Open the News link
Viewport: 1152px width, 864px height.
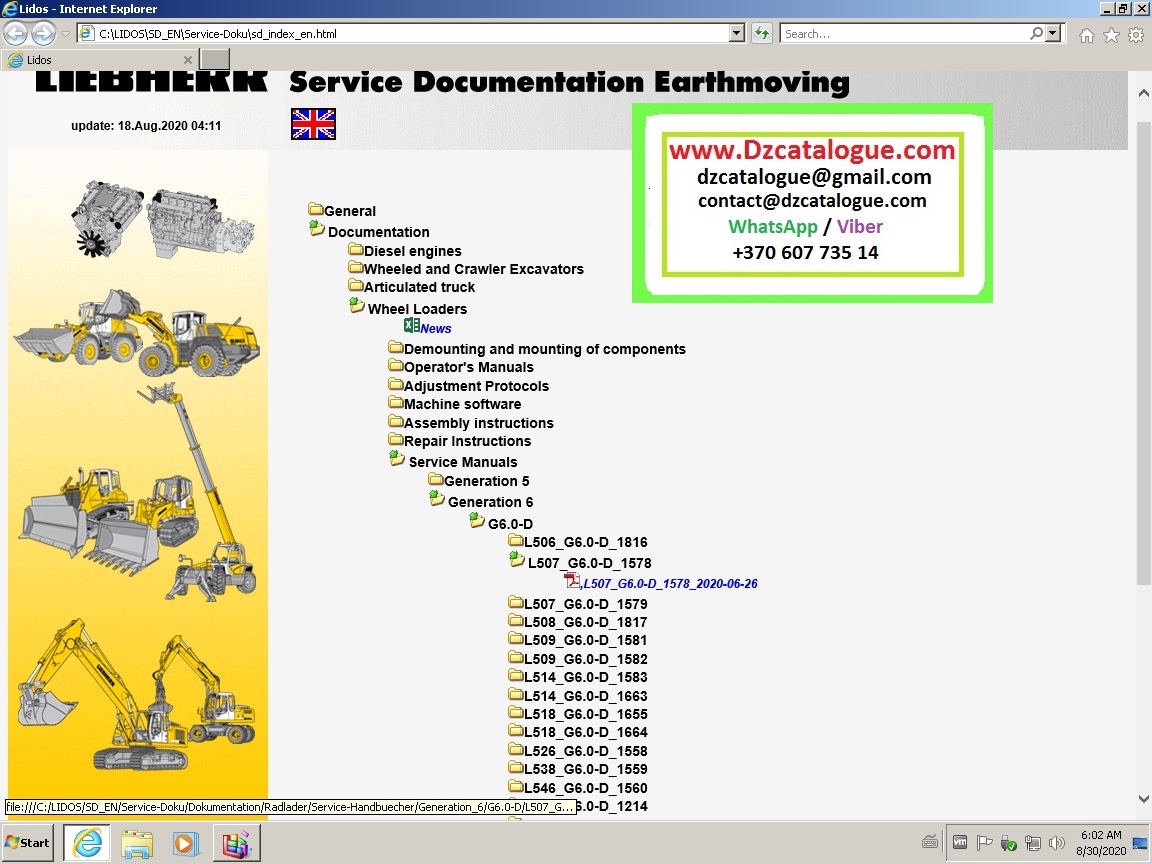click(x=436, y=328)
